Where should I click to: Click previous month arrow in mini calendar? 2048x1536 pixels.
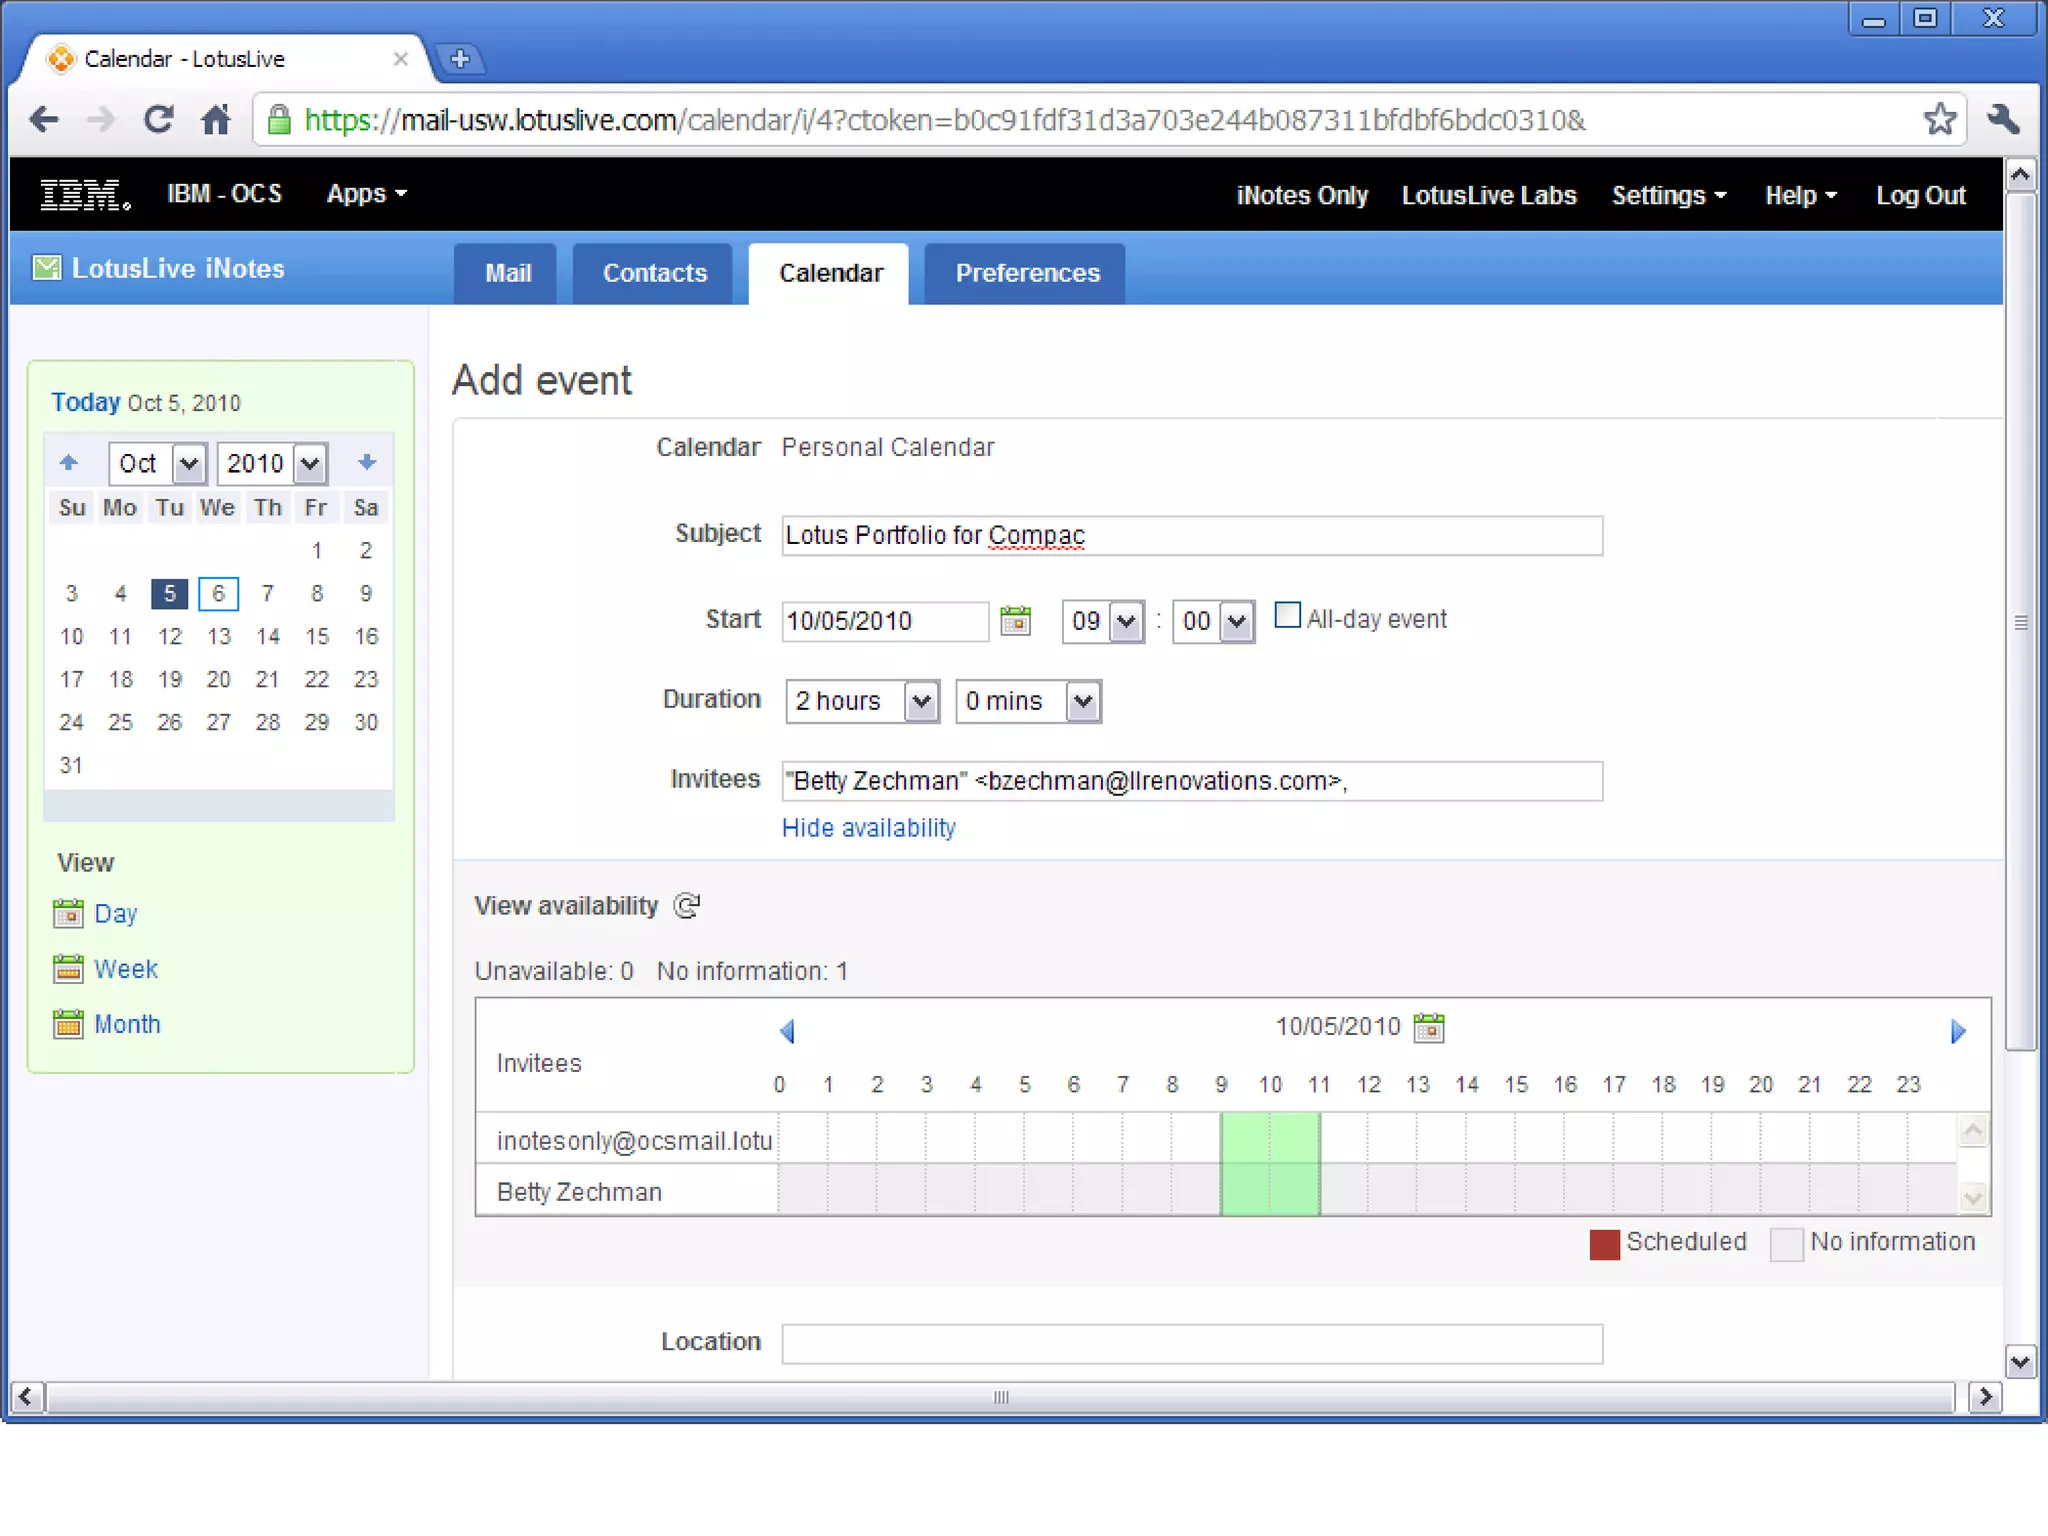click(x=68, y=462)
